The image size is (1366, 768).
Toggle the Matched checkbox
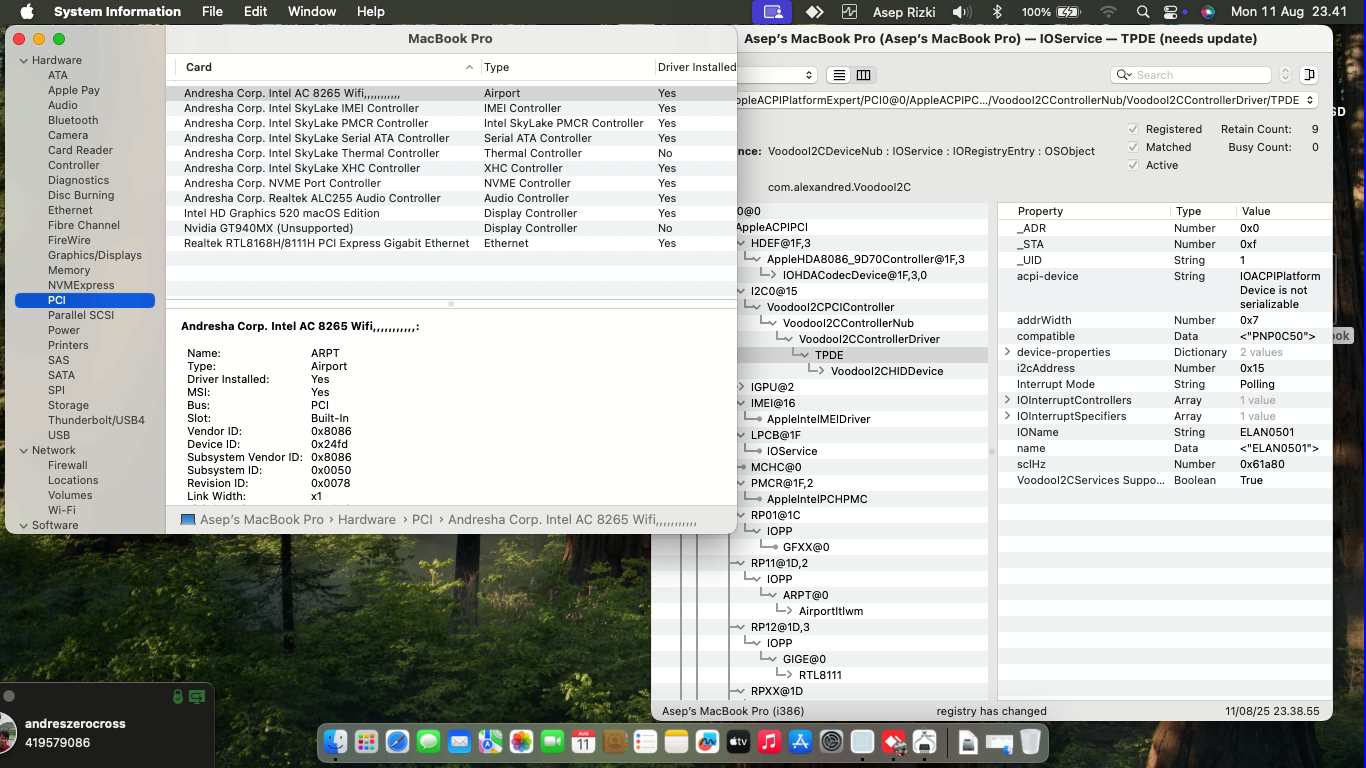coord(1133,147)
